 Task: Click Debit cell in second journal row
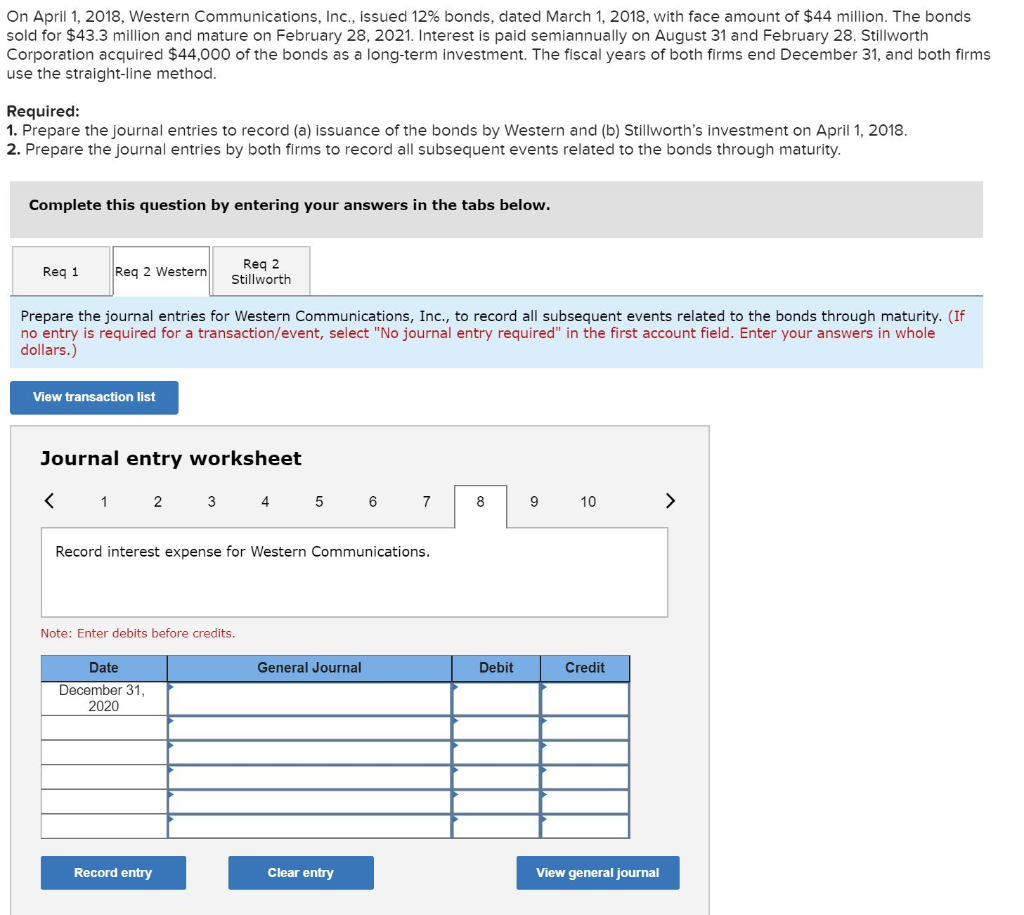click(x=496, y=728)
